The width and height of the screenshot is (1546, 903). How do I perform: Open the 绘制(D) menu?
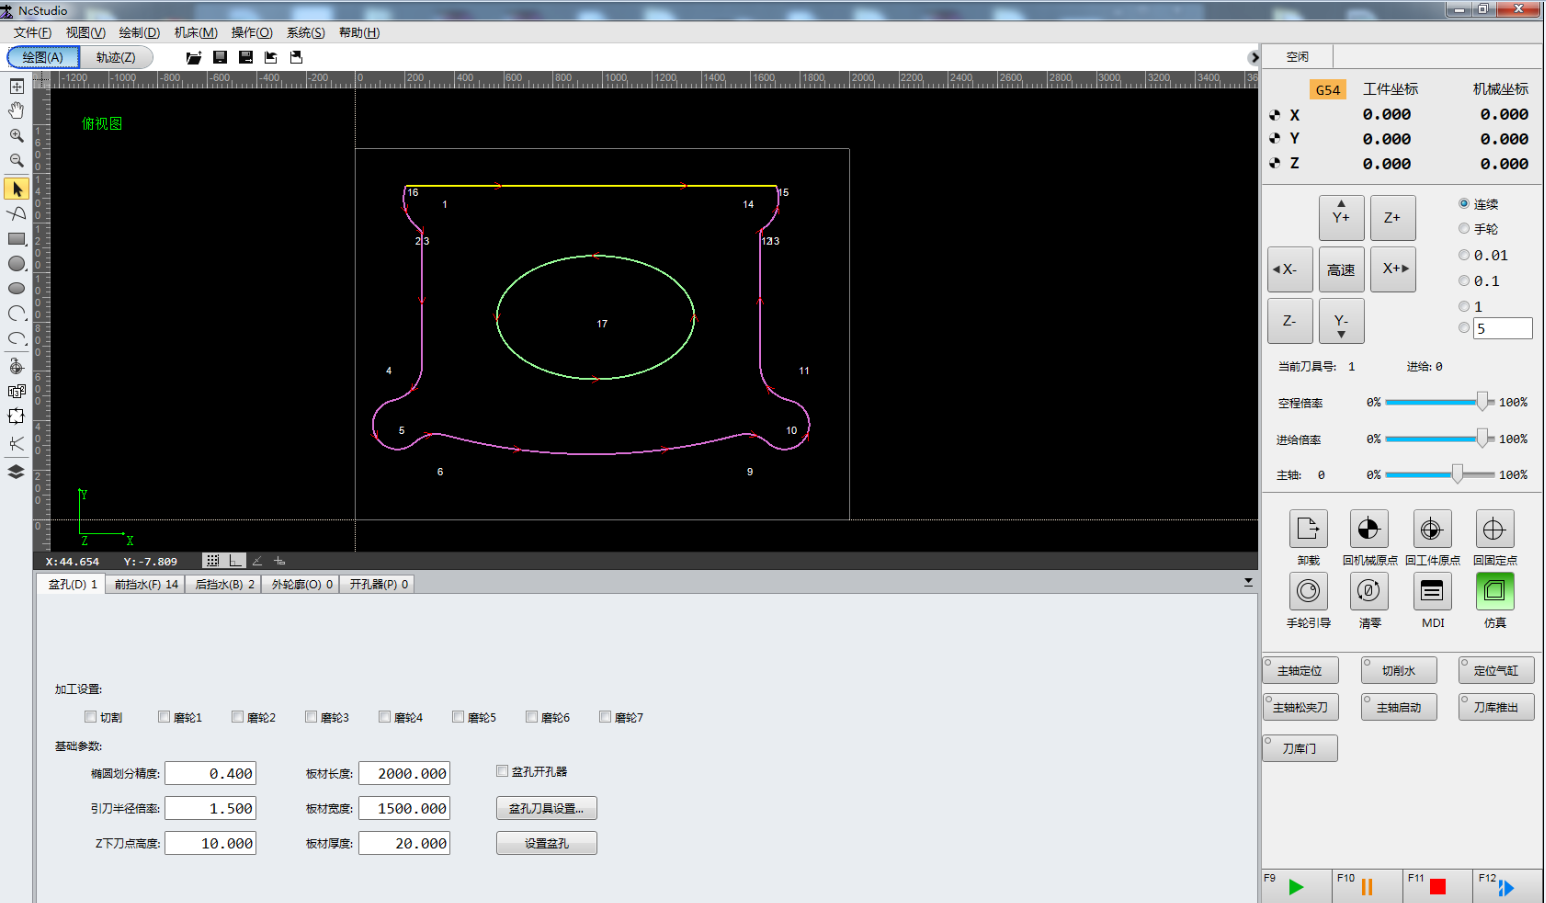click(139, 33)
